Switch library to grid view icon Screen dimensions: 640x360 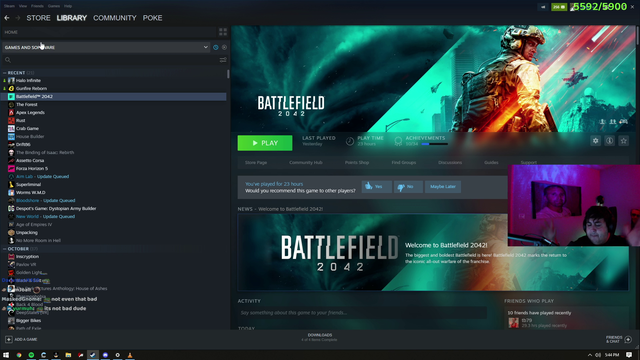[223, 32]
